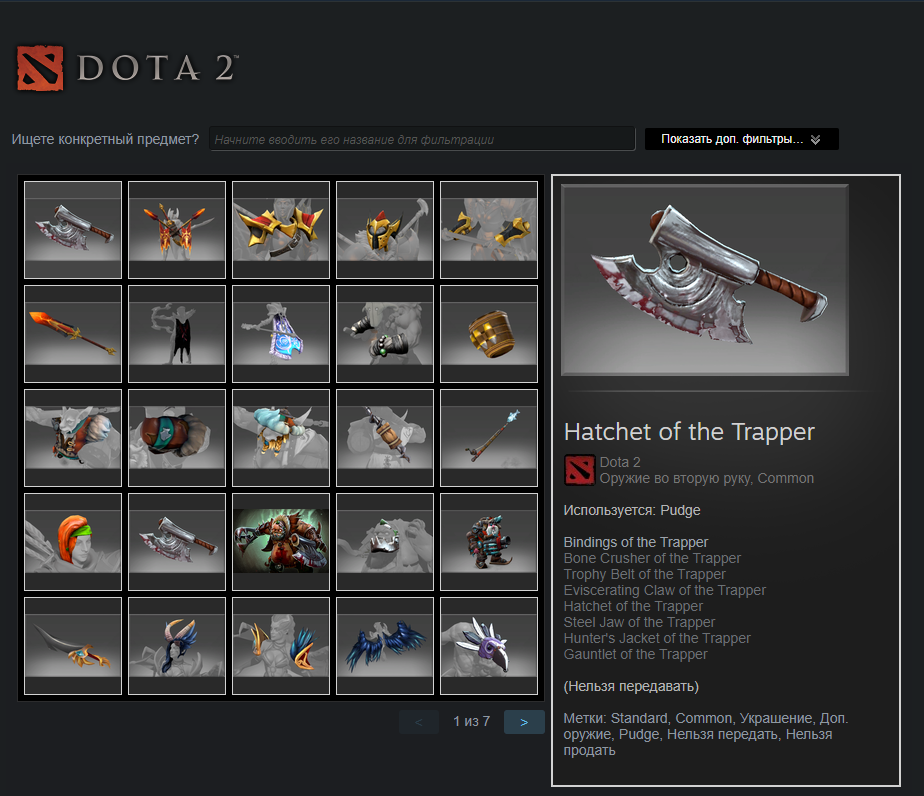The height and width of the screenshot is (796, 924).
Task: Click large Hatchet of the Trapper preview
Action: (705, 279)
